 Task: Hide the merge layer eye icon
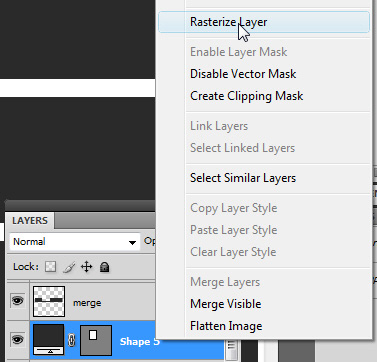[x=17, y=301]
